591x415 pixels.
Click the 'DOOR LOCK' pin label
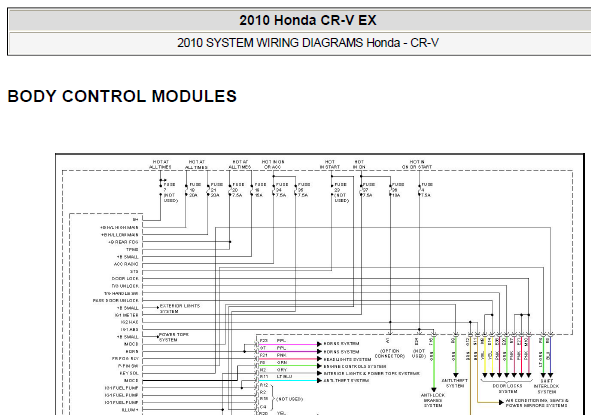[x=125, y=279]
